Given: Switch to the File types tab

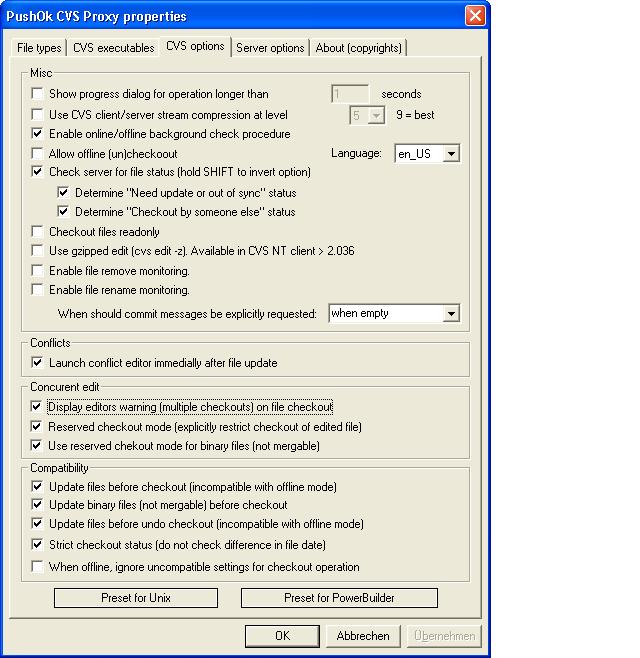Looking at the screenshot, I should pyautogui.click(x=39, y=48).
